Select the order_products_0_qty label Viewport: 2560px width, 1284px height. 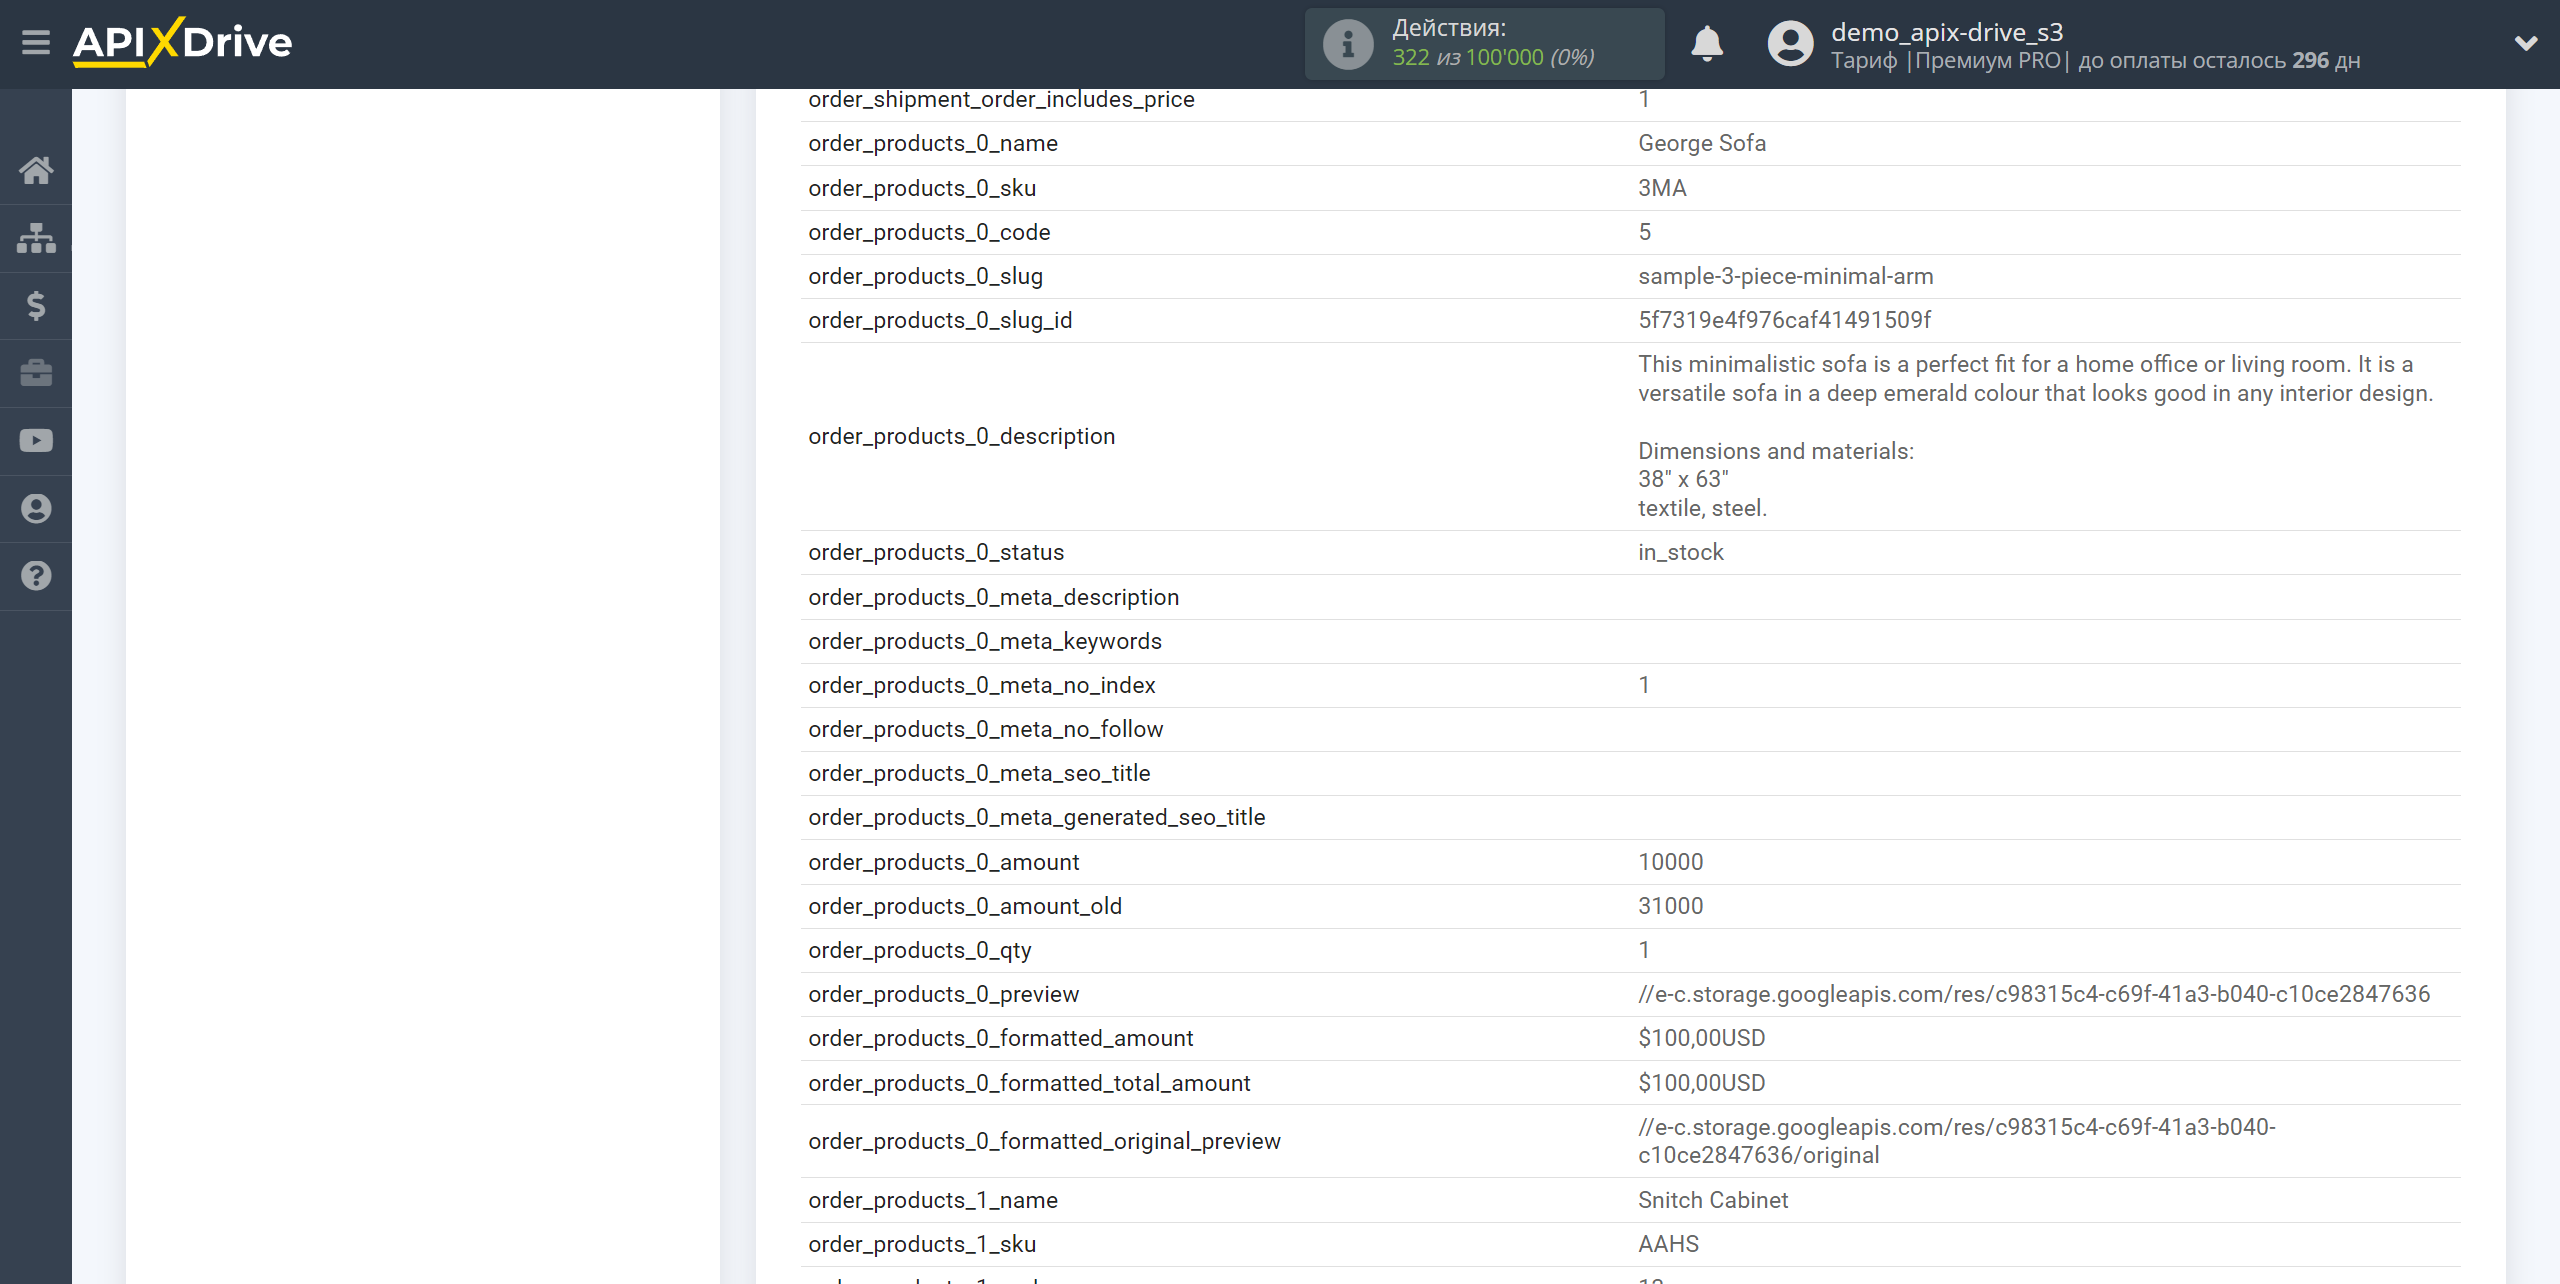tap(919, 950)
